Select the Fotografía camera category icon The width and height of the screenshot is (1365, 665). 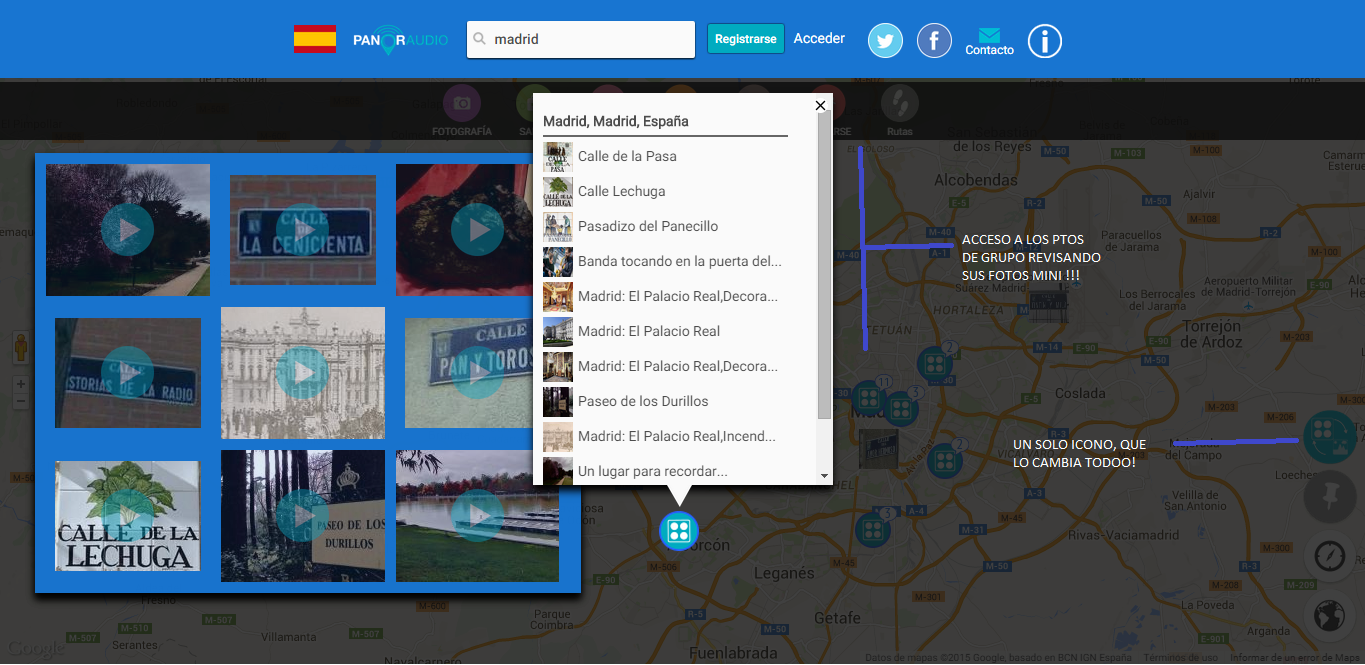tap(462, 104)
